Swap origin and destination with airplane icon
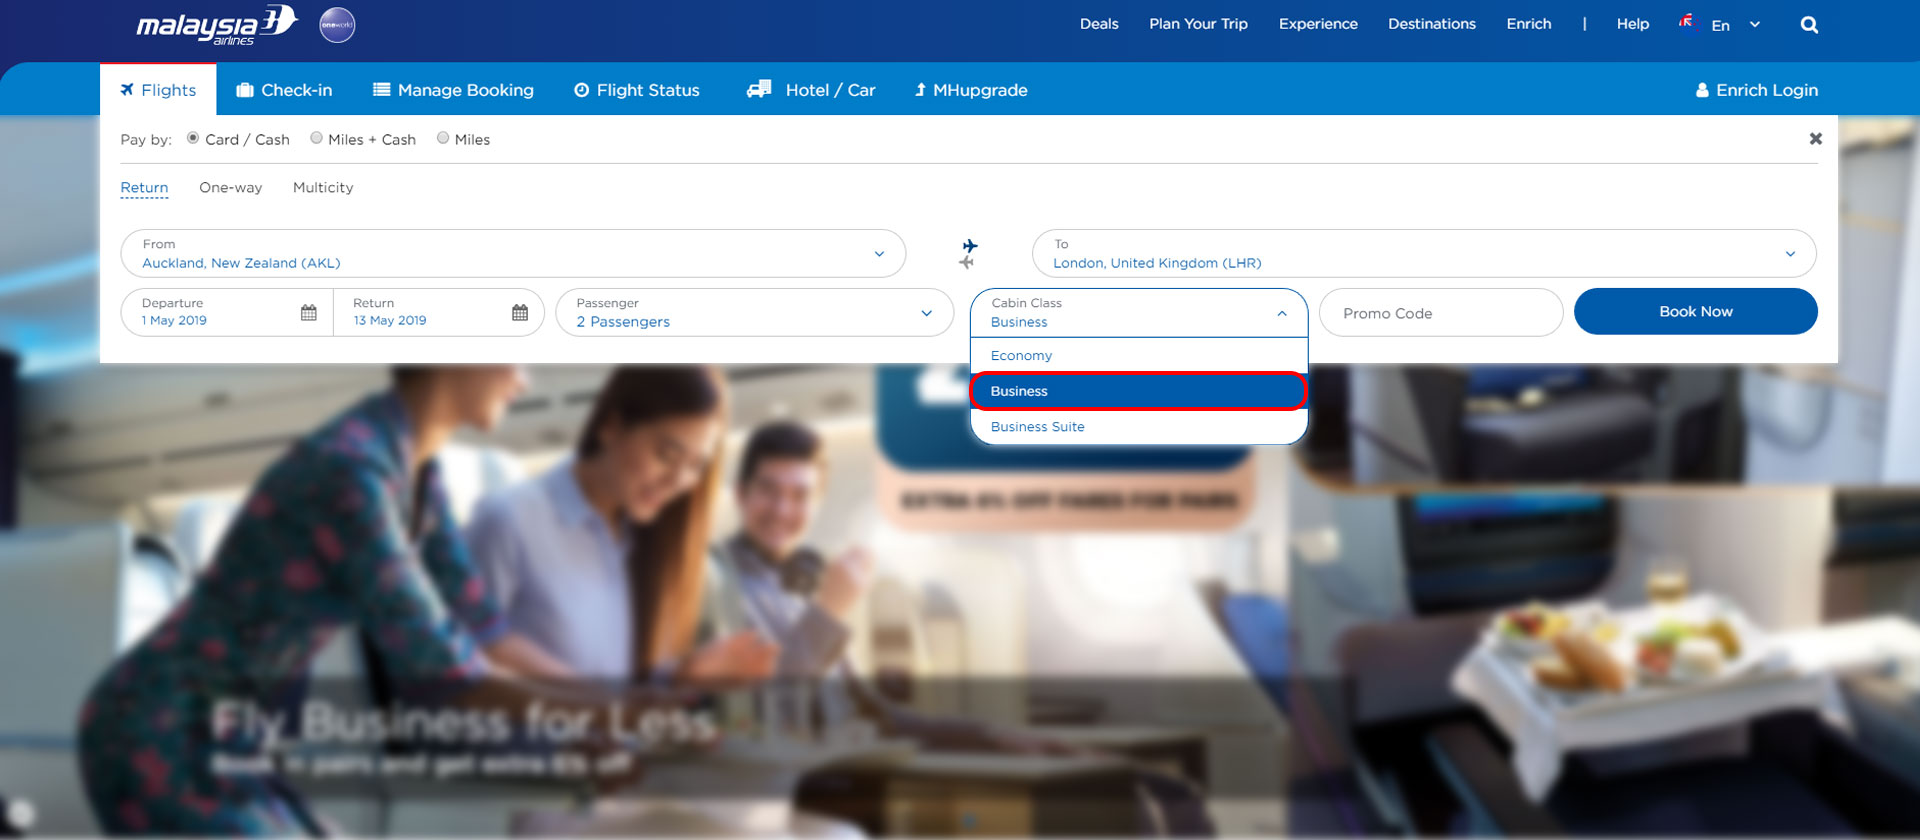Viewport: 1920px width, 840px height. (x=968, y=253)
